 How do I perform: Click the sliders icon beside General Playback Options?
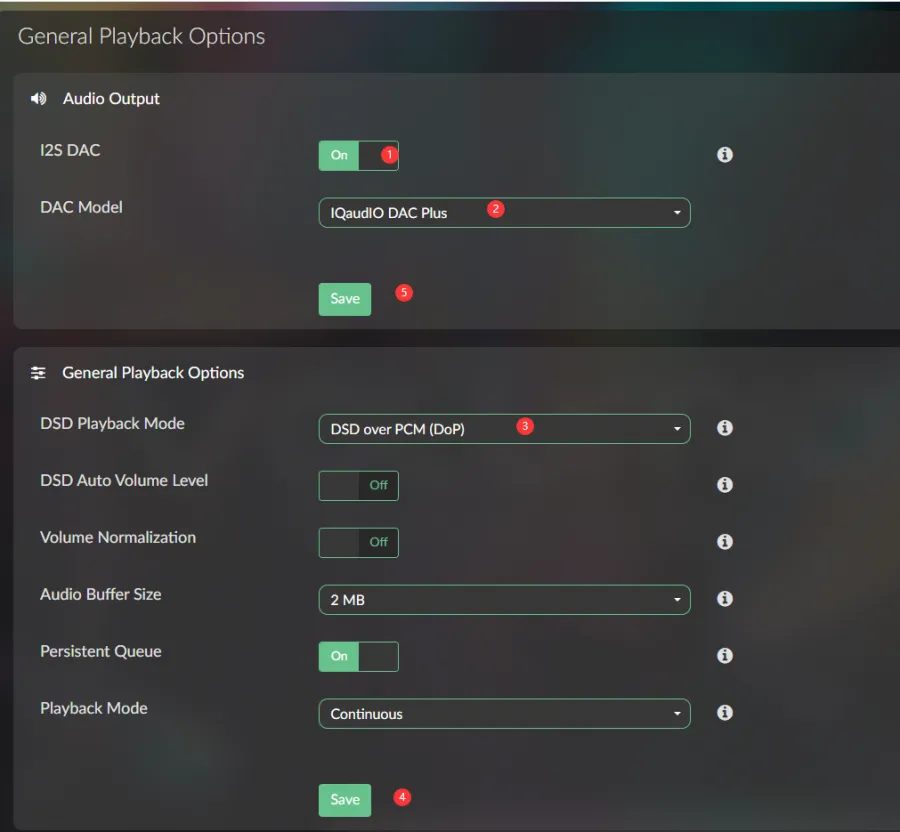(x=38, y=372)
